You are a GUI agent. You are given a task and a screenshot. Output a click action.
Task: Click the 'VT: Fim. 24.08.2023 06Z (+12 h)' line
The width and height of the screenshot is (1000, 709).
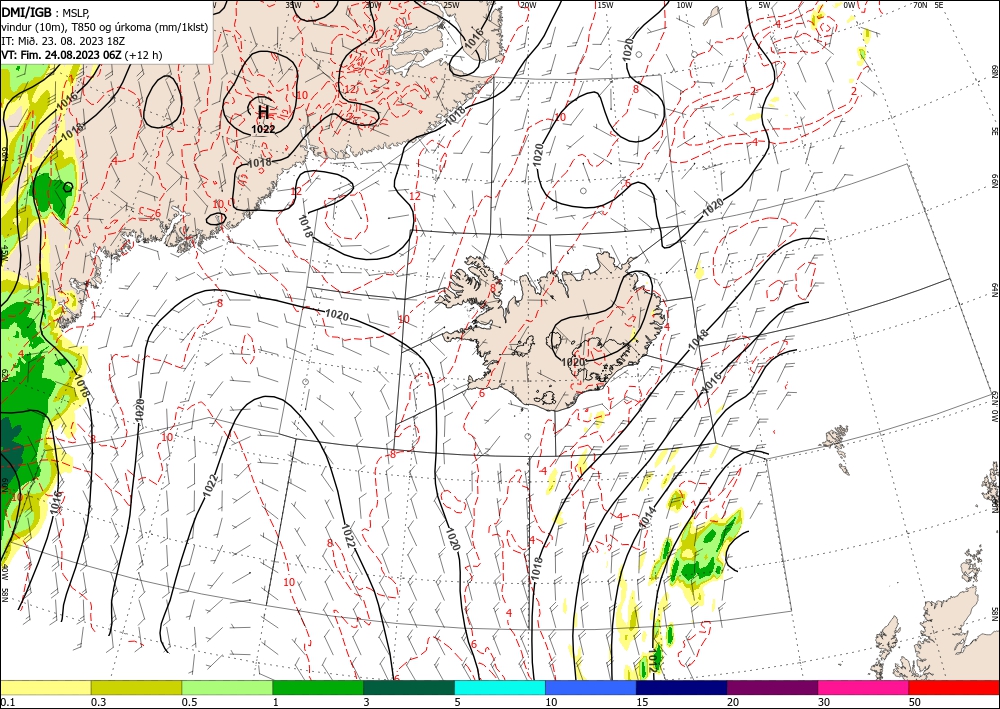click(82, 55)
